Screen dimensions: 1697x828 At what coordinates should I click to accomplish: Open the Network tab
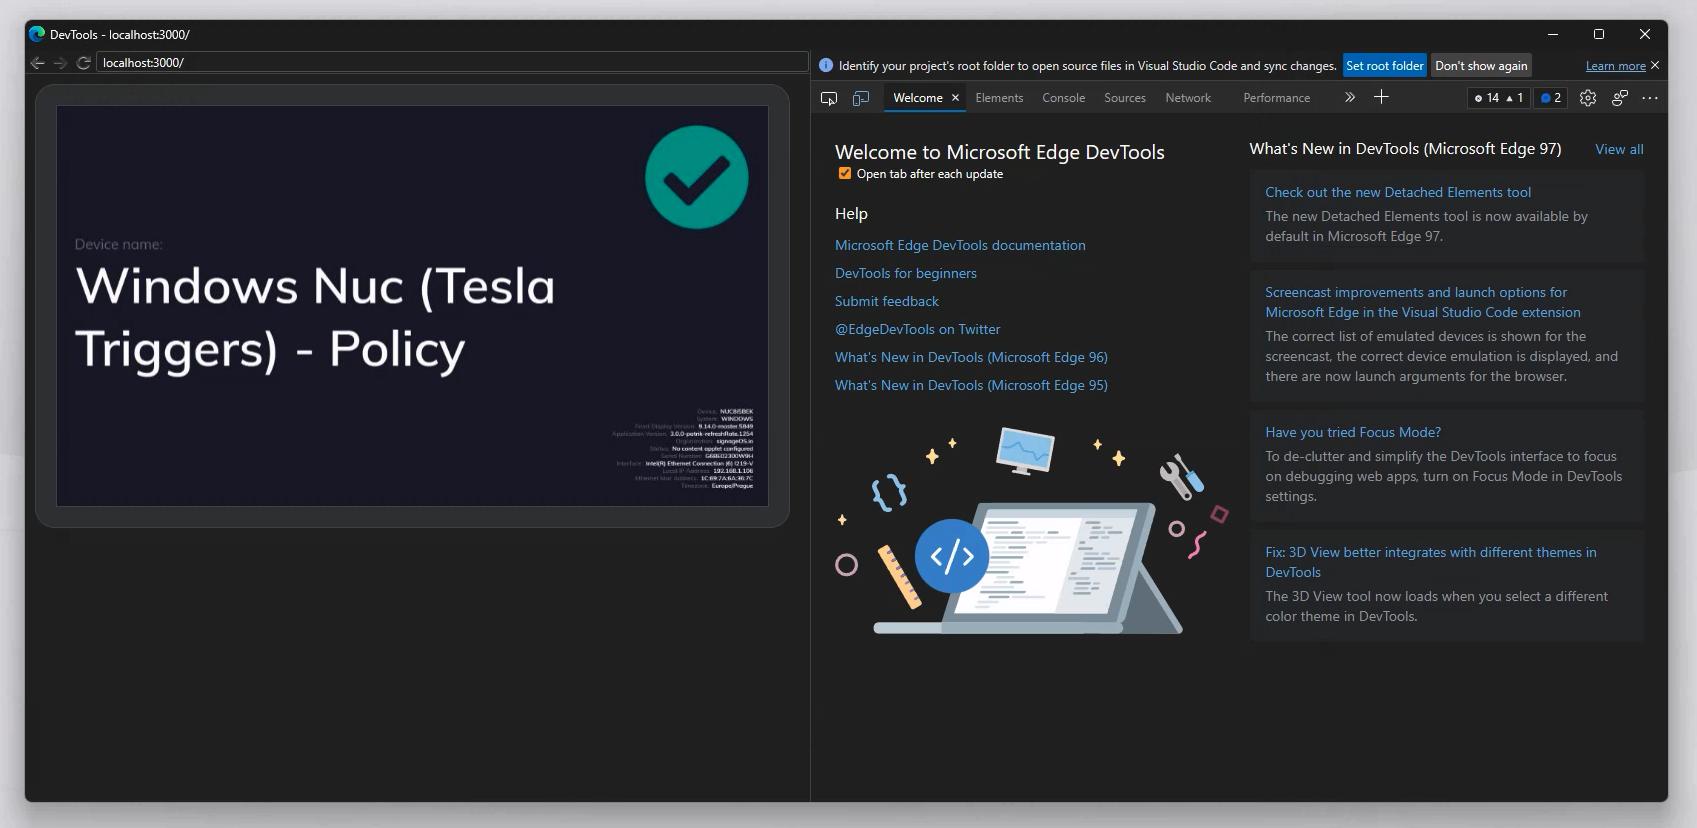1187,98
